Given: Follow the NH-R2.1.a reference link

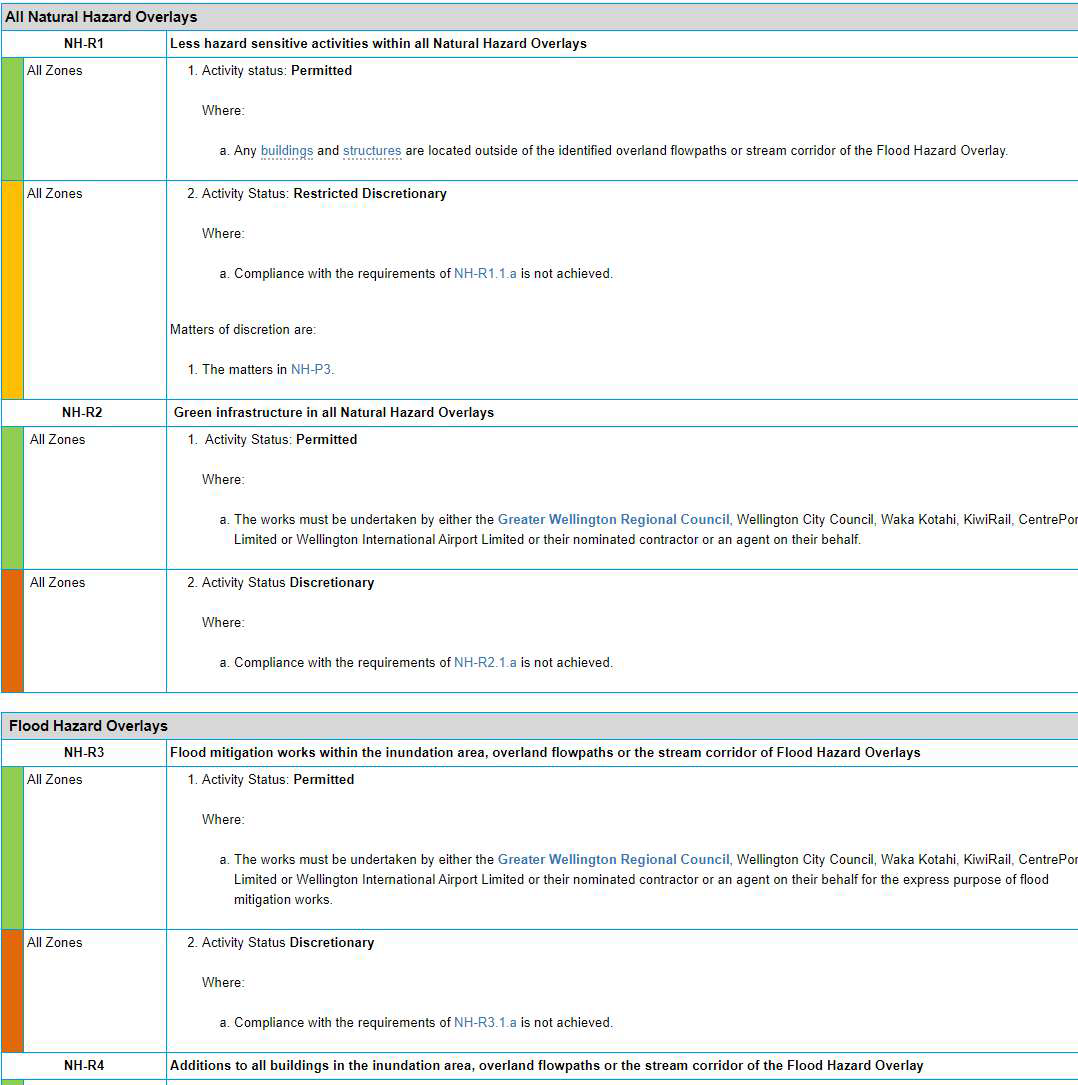Looking at the screenshot, I should coord(485,663).
